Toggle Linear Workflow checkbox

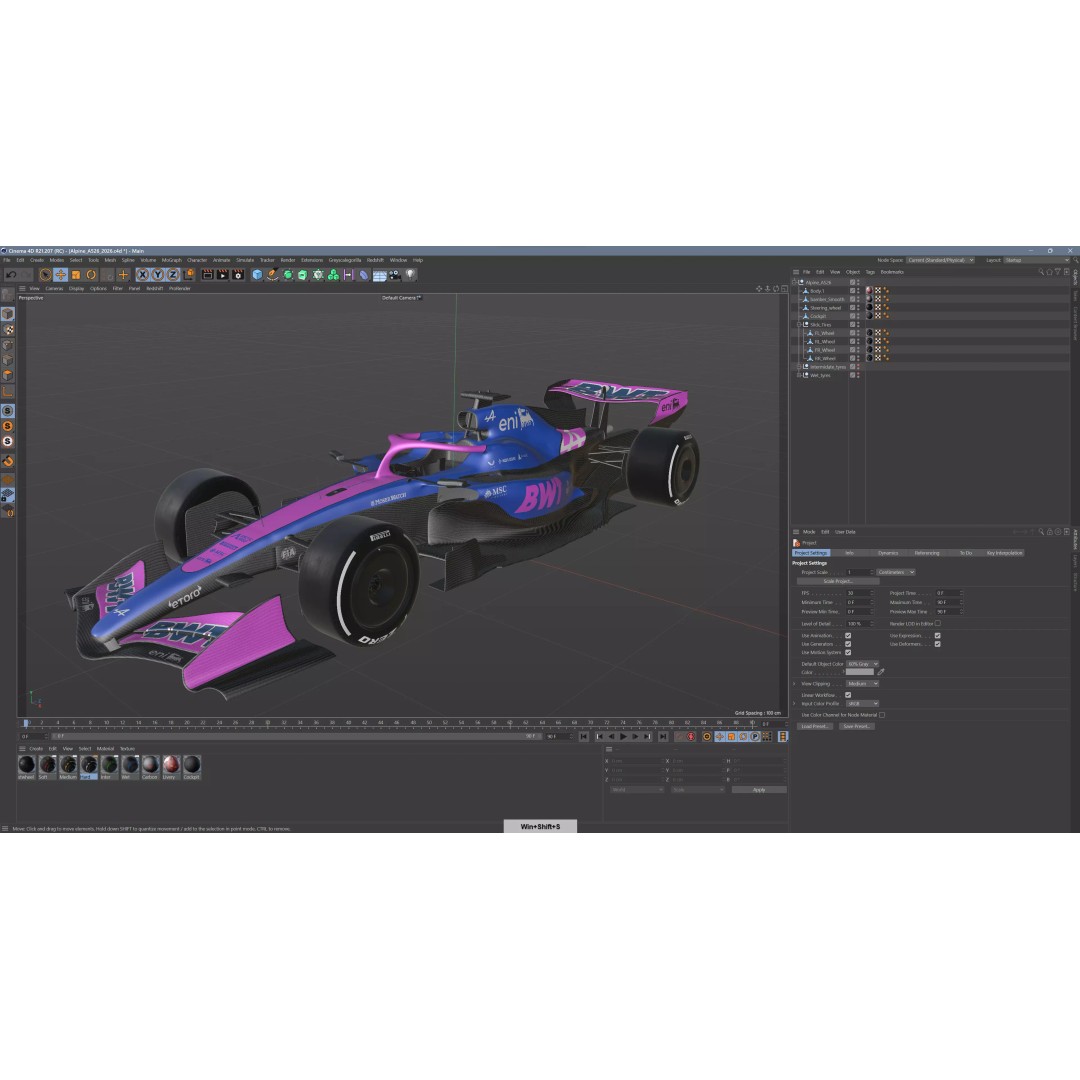848,695
